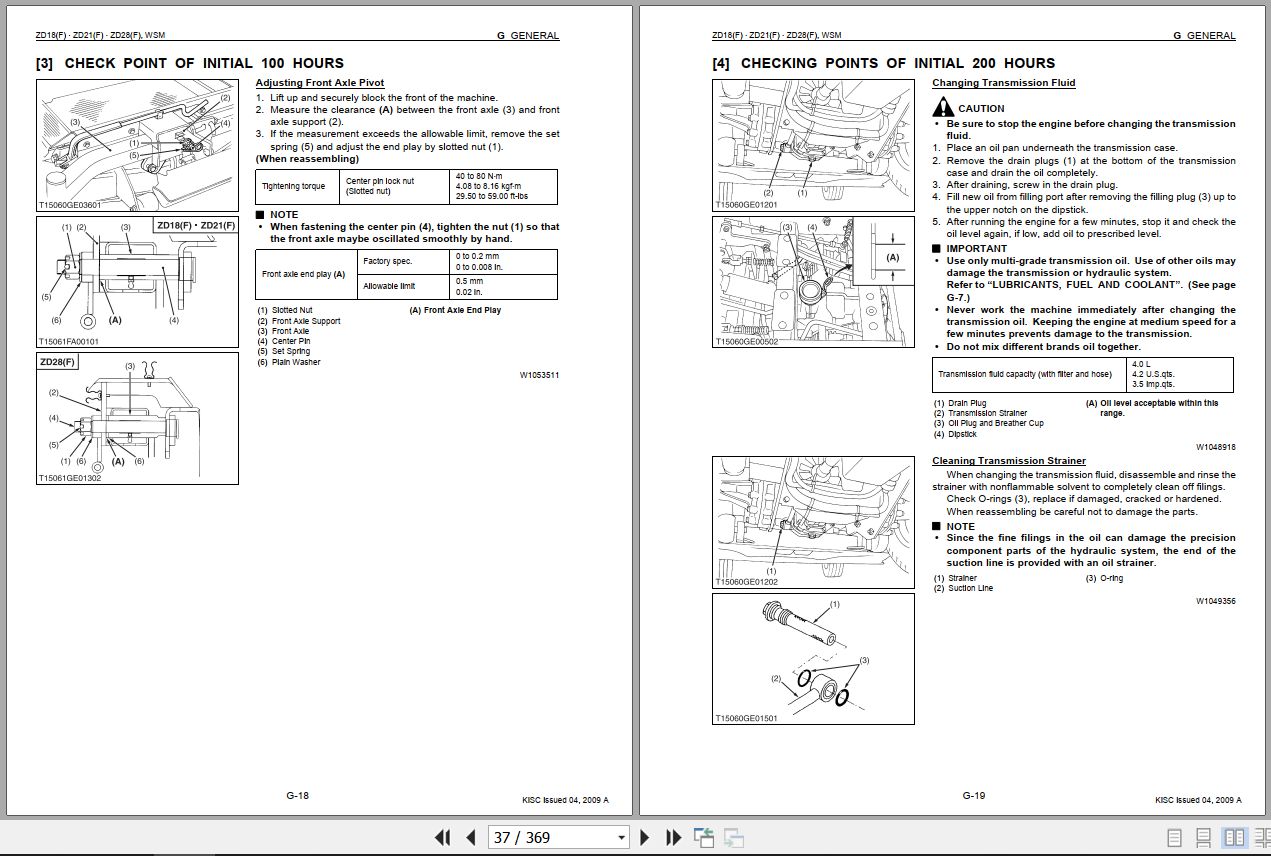Go to the first page

442,838
